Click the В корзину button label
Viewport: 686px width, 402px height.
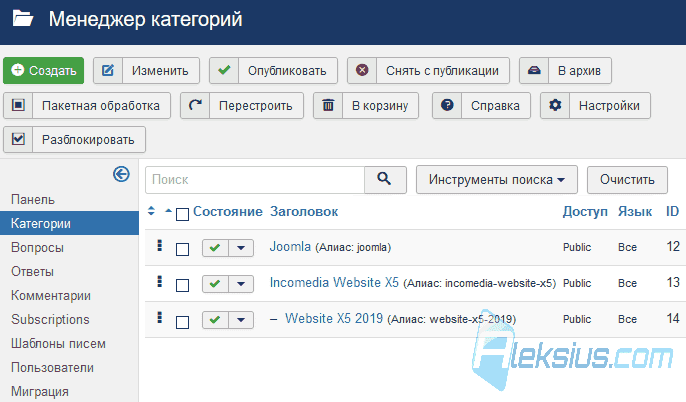[x=380, y=106]
